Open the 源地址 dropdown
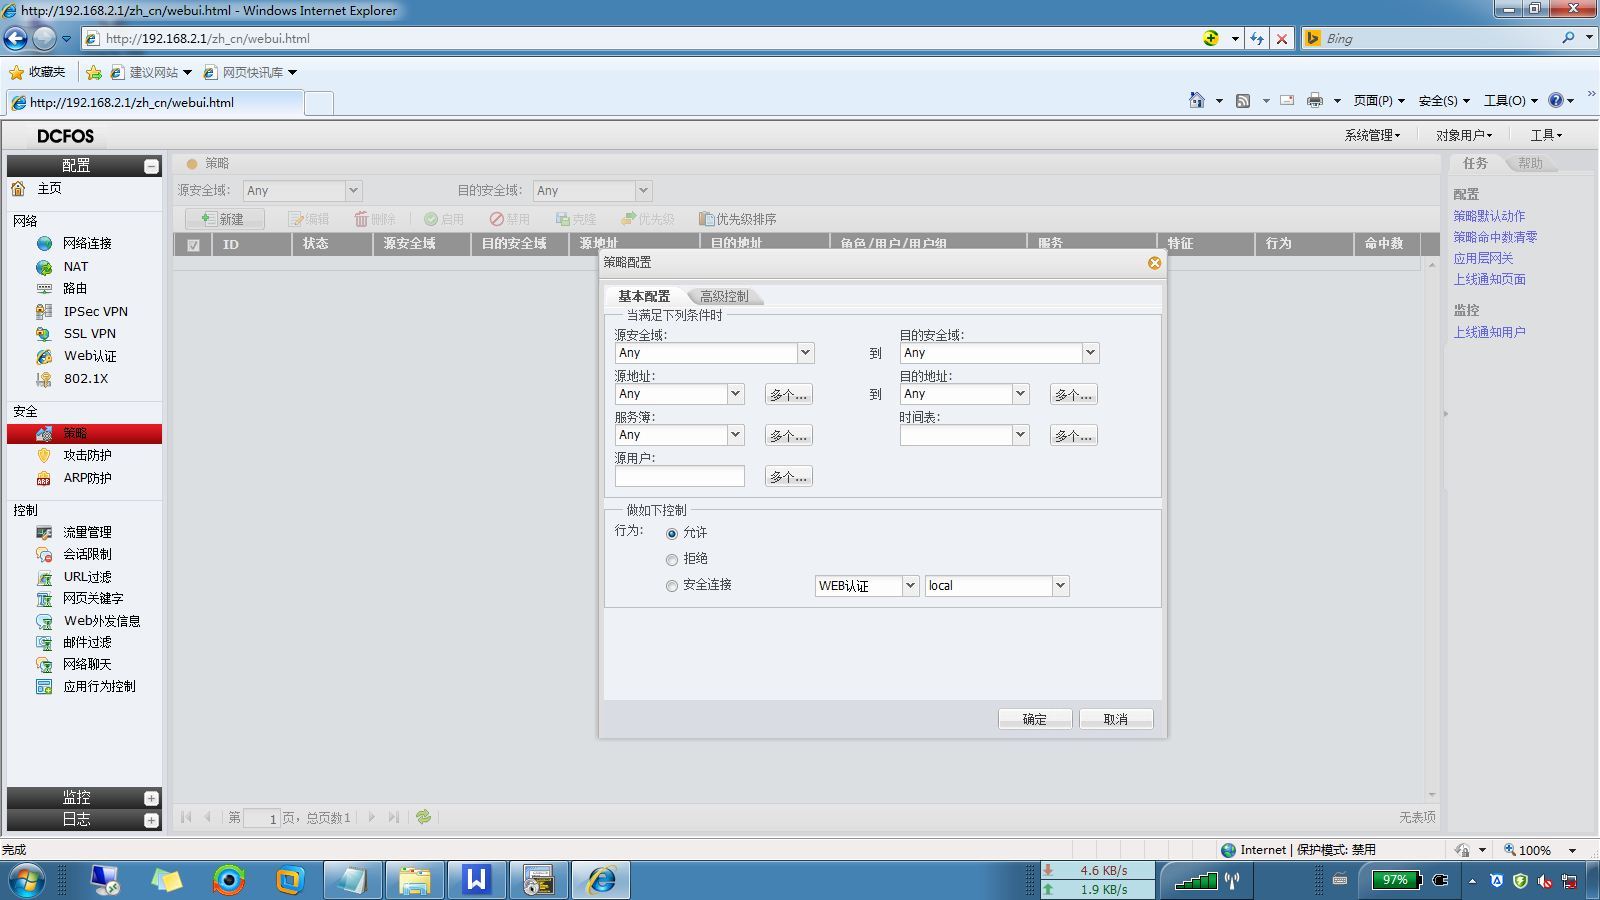Screen dimensions: 1600x900 tap(735, 394)
